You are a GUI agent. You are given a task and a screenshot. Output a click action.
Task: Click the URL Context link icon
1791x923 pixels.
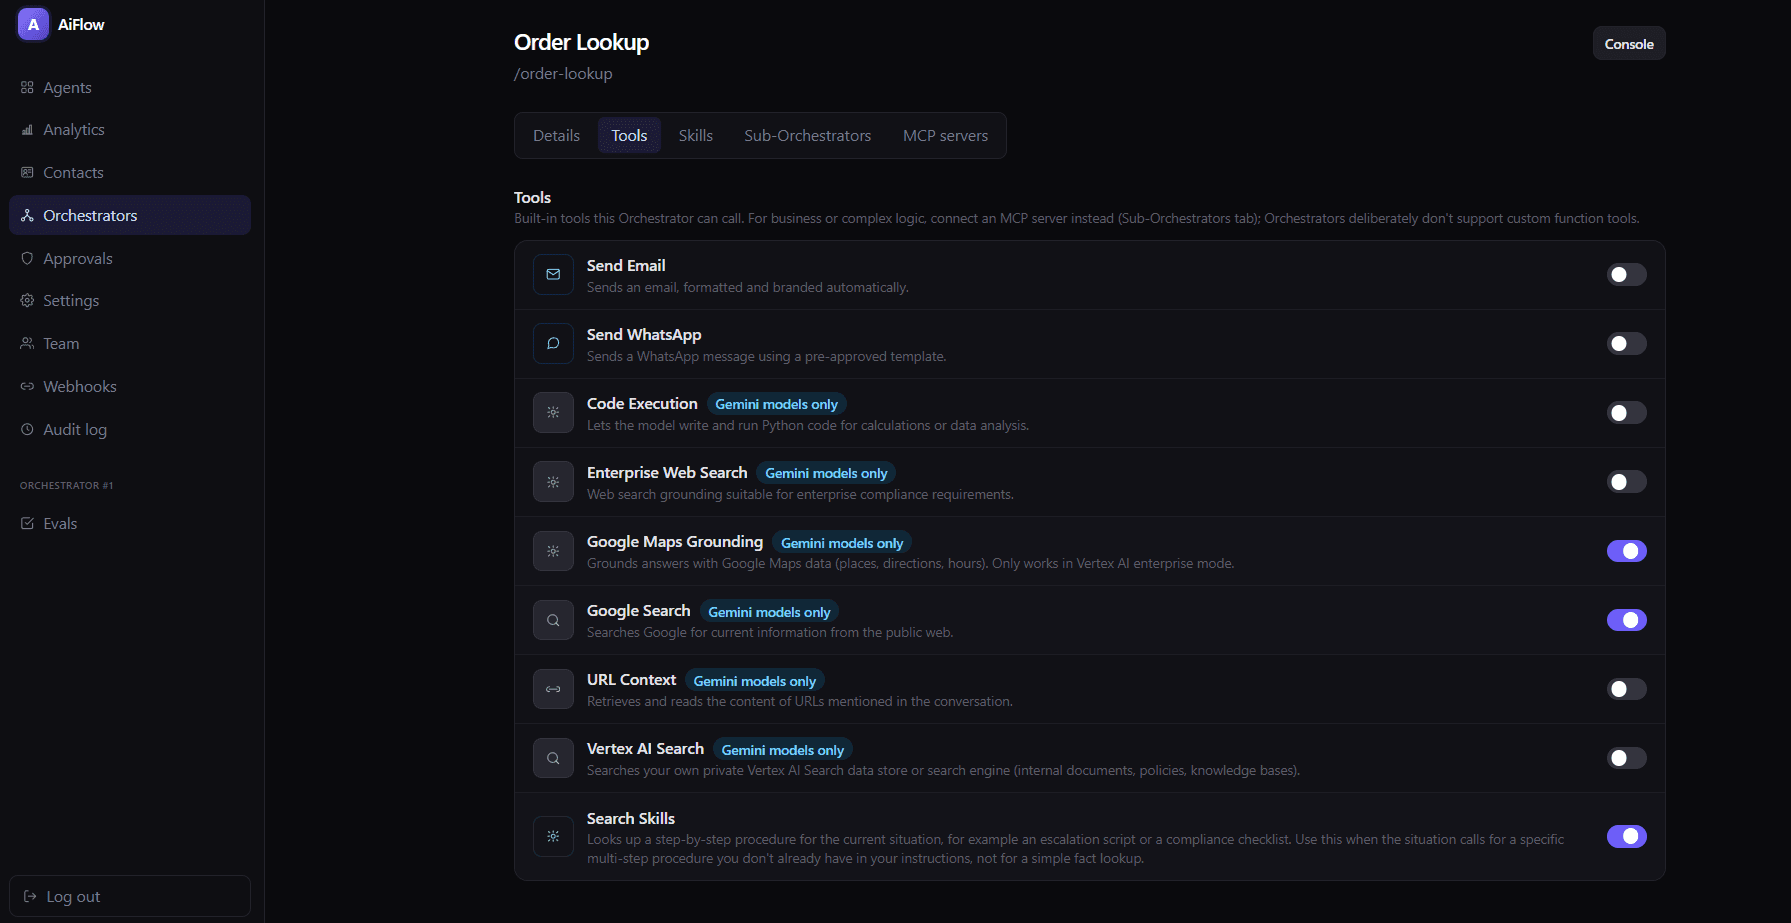(553, 689)
